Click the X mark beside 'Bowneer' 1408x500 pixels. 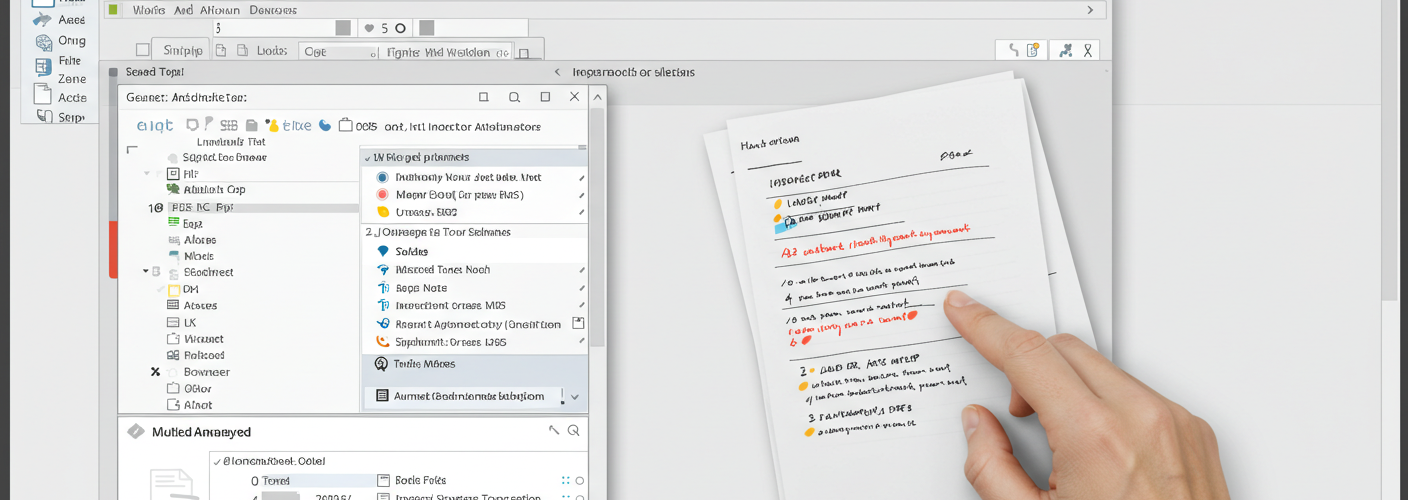[x=155, y=372]
